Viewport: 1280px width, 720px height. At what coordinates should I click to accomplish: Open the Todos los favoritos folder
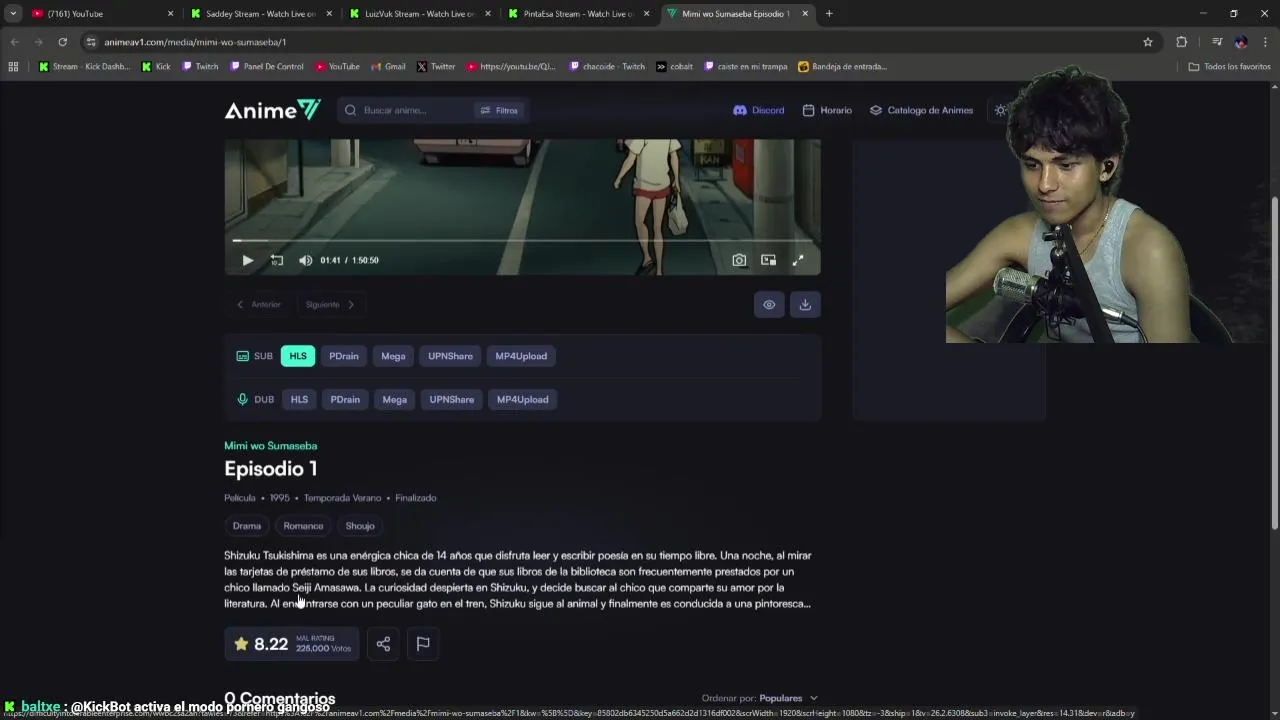coord(1229,67)
